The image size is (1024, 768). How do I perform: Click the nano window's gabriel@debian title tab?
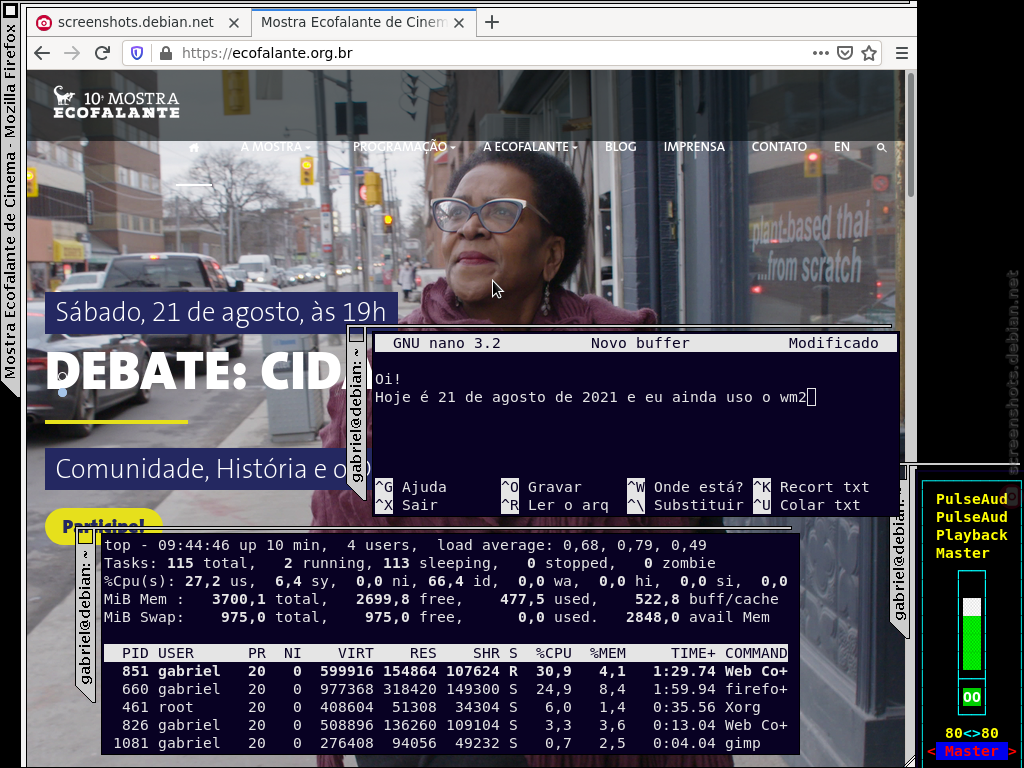357,415
